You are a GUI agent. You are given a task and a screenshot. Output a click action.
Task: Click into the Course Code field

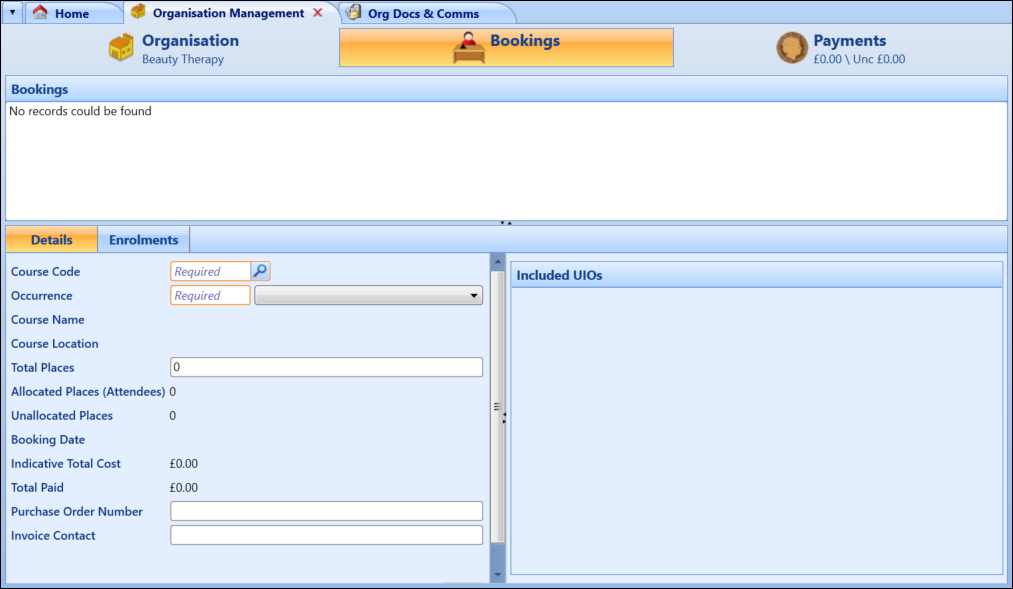(210, 271)
